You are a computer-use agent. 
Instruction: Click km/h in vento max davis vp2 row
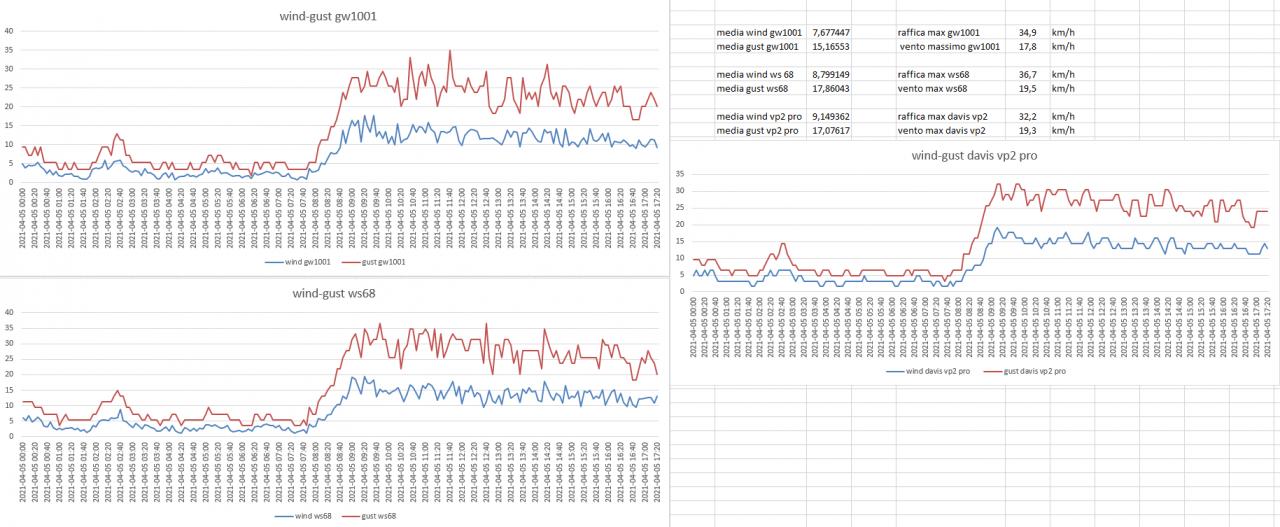pos(1063,130)
